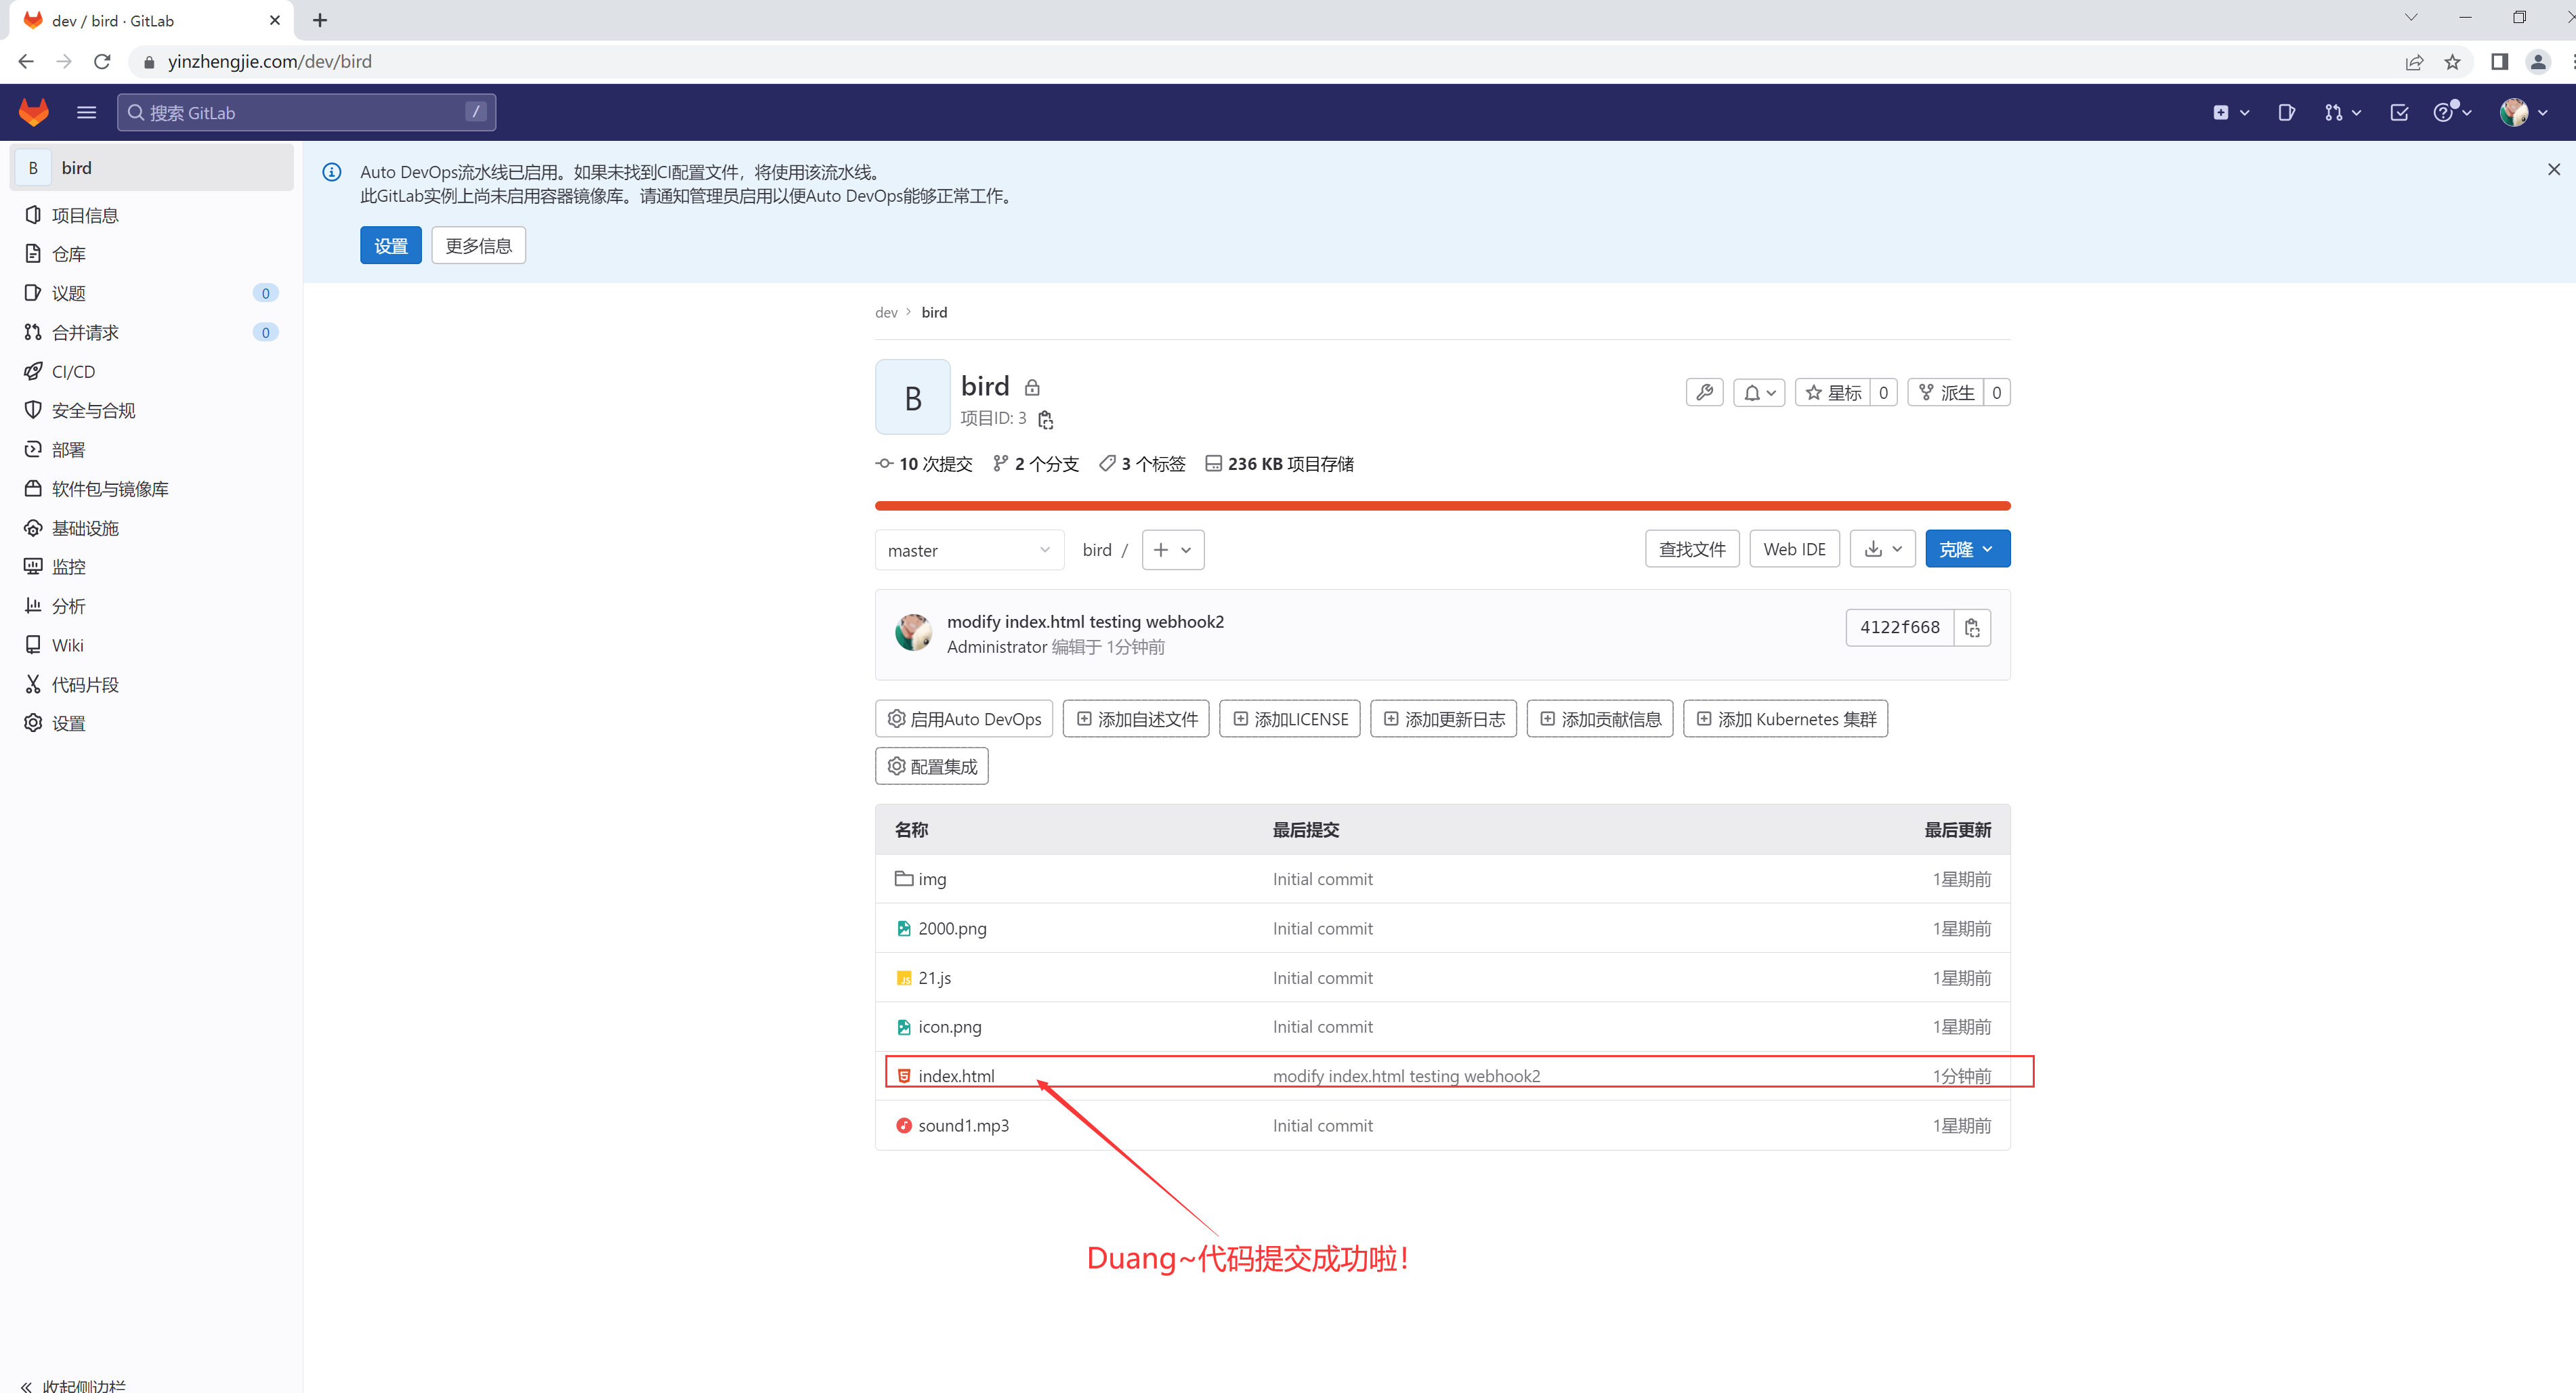Screen dimensions: 2576x1393
Task: Open the hamburger navigation menu
Action: (x=86, y=112)
